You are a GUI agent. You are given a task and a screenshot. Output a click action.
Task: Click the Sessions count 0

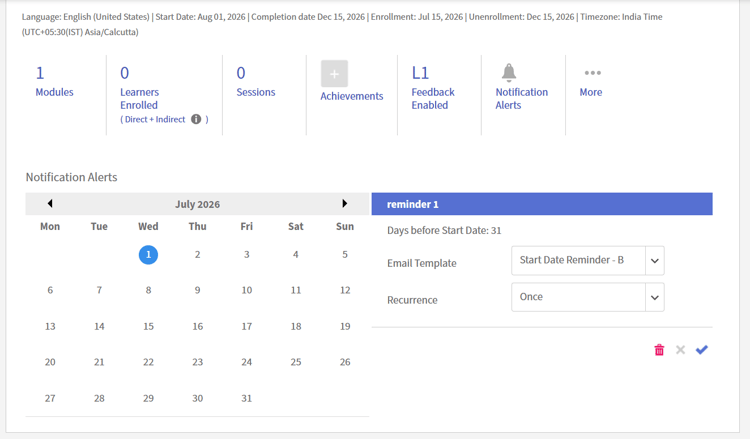point(241,73)
